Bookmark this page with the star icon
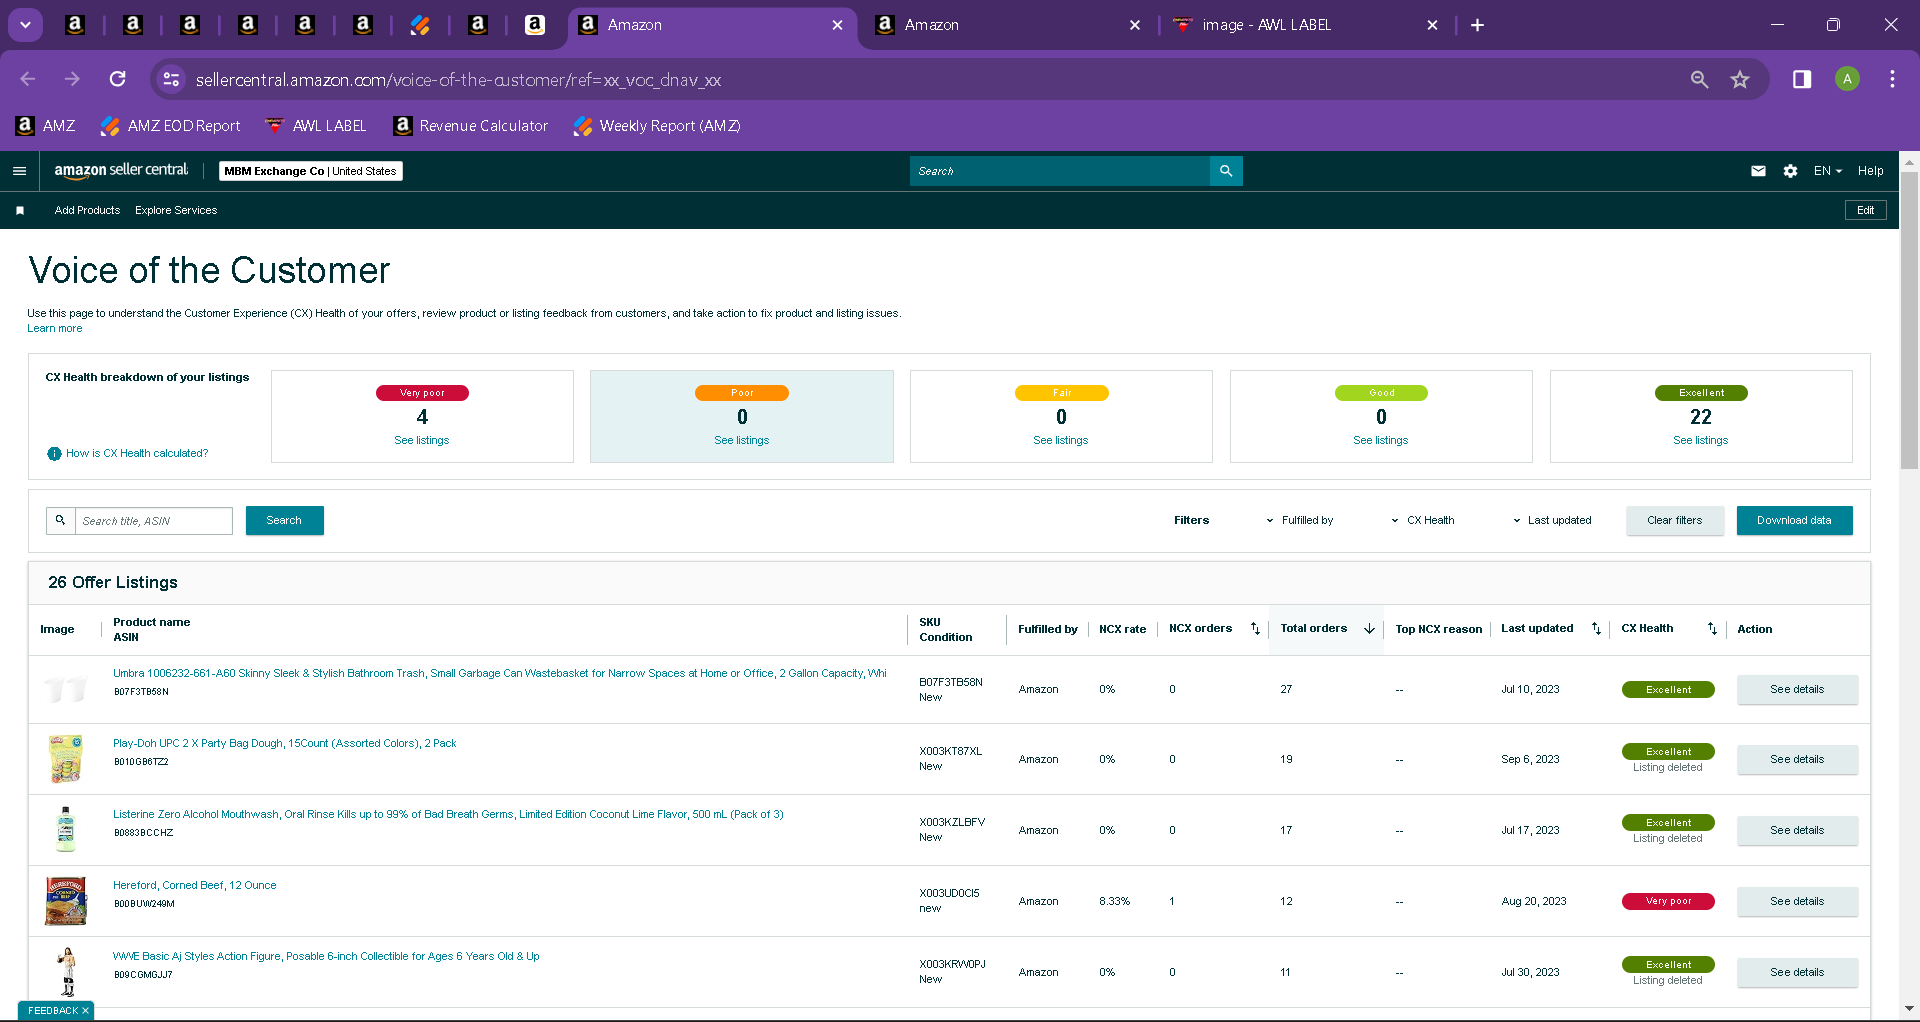The height and width of the screenshot is (1022, 1920). (1740, 79)
